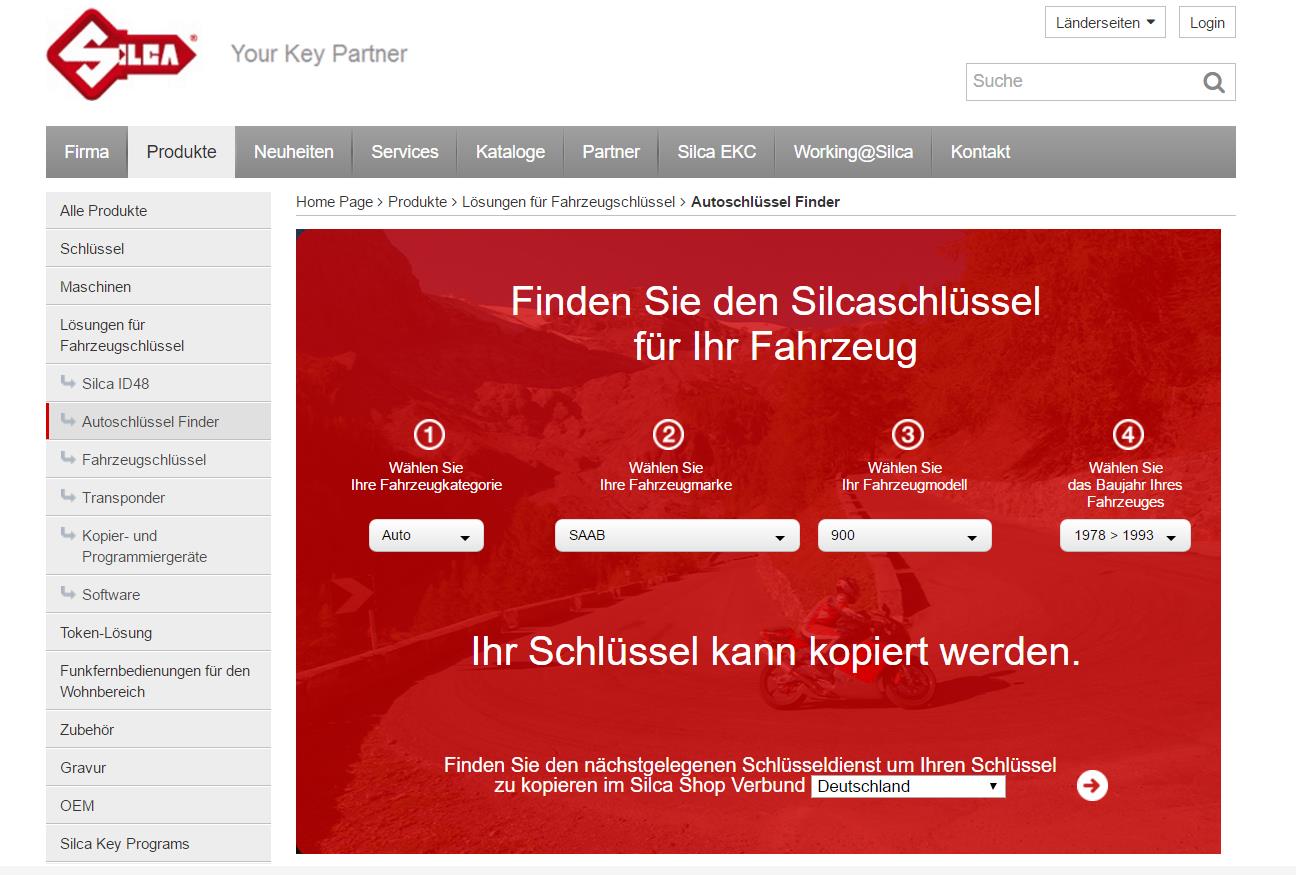Screen dimensions: 1296x875
Task: Open the Fahrzeugkategorie Auto dropdown
Action: [426, 535]
